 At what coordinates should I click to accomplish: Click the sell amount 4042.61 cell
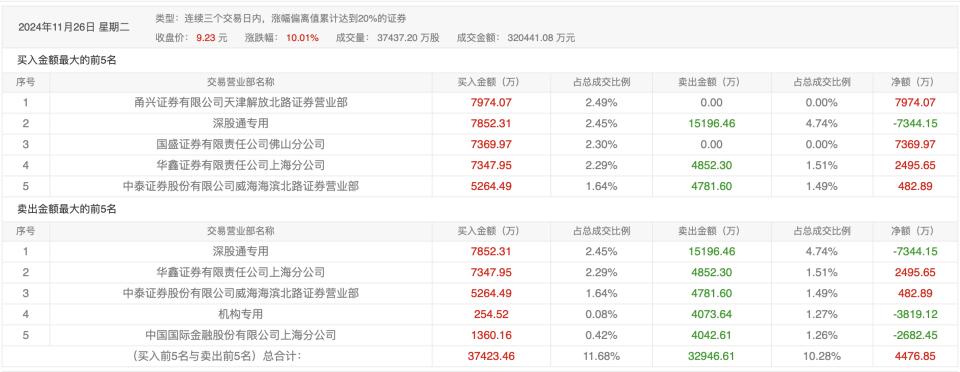click(713, 335)
